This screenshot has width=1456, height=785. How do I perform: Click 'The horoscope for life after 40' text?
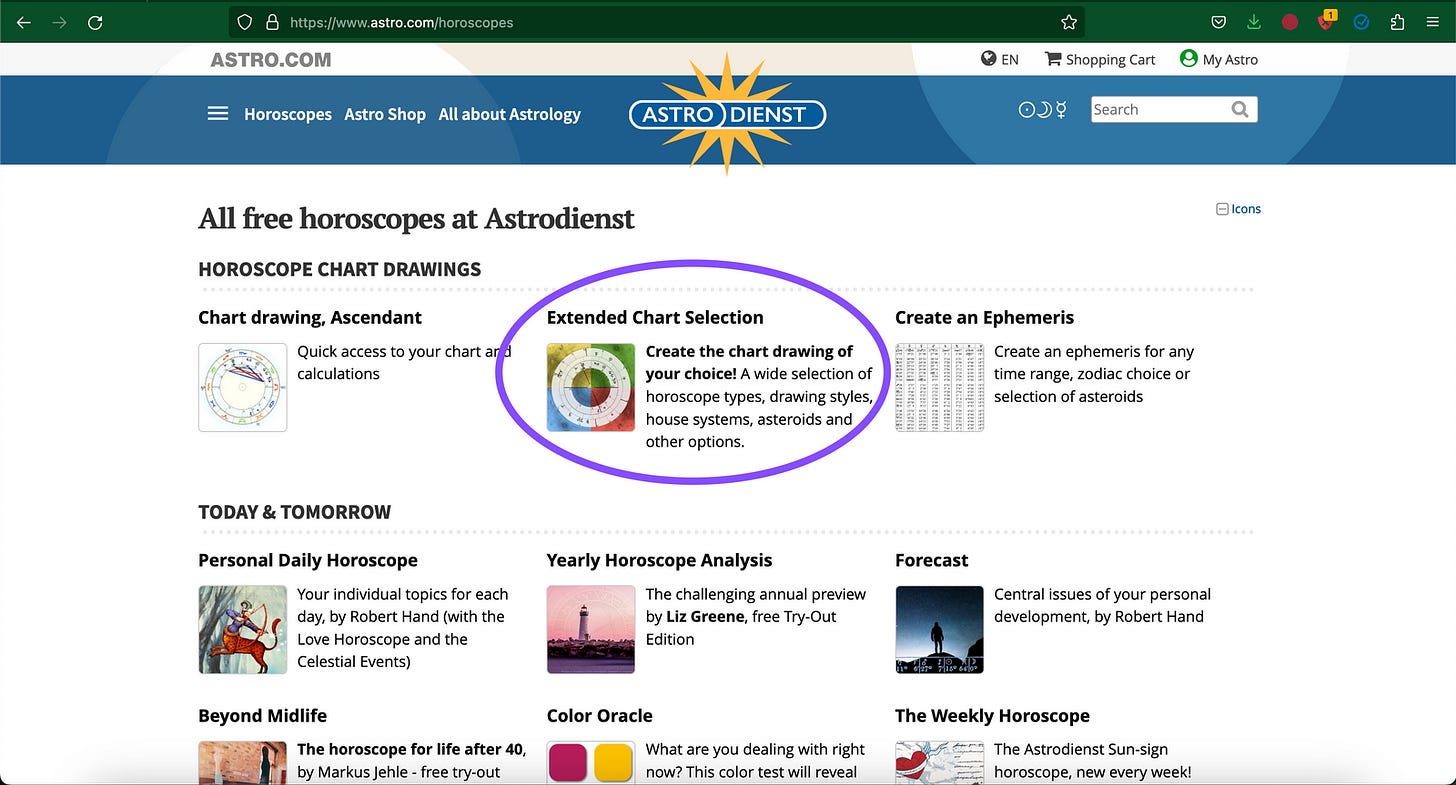pos(410,749)
